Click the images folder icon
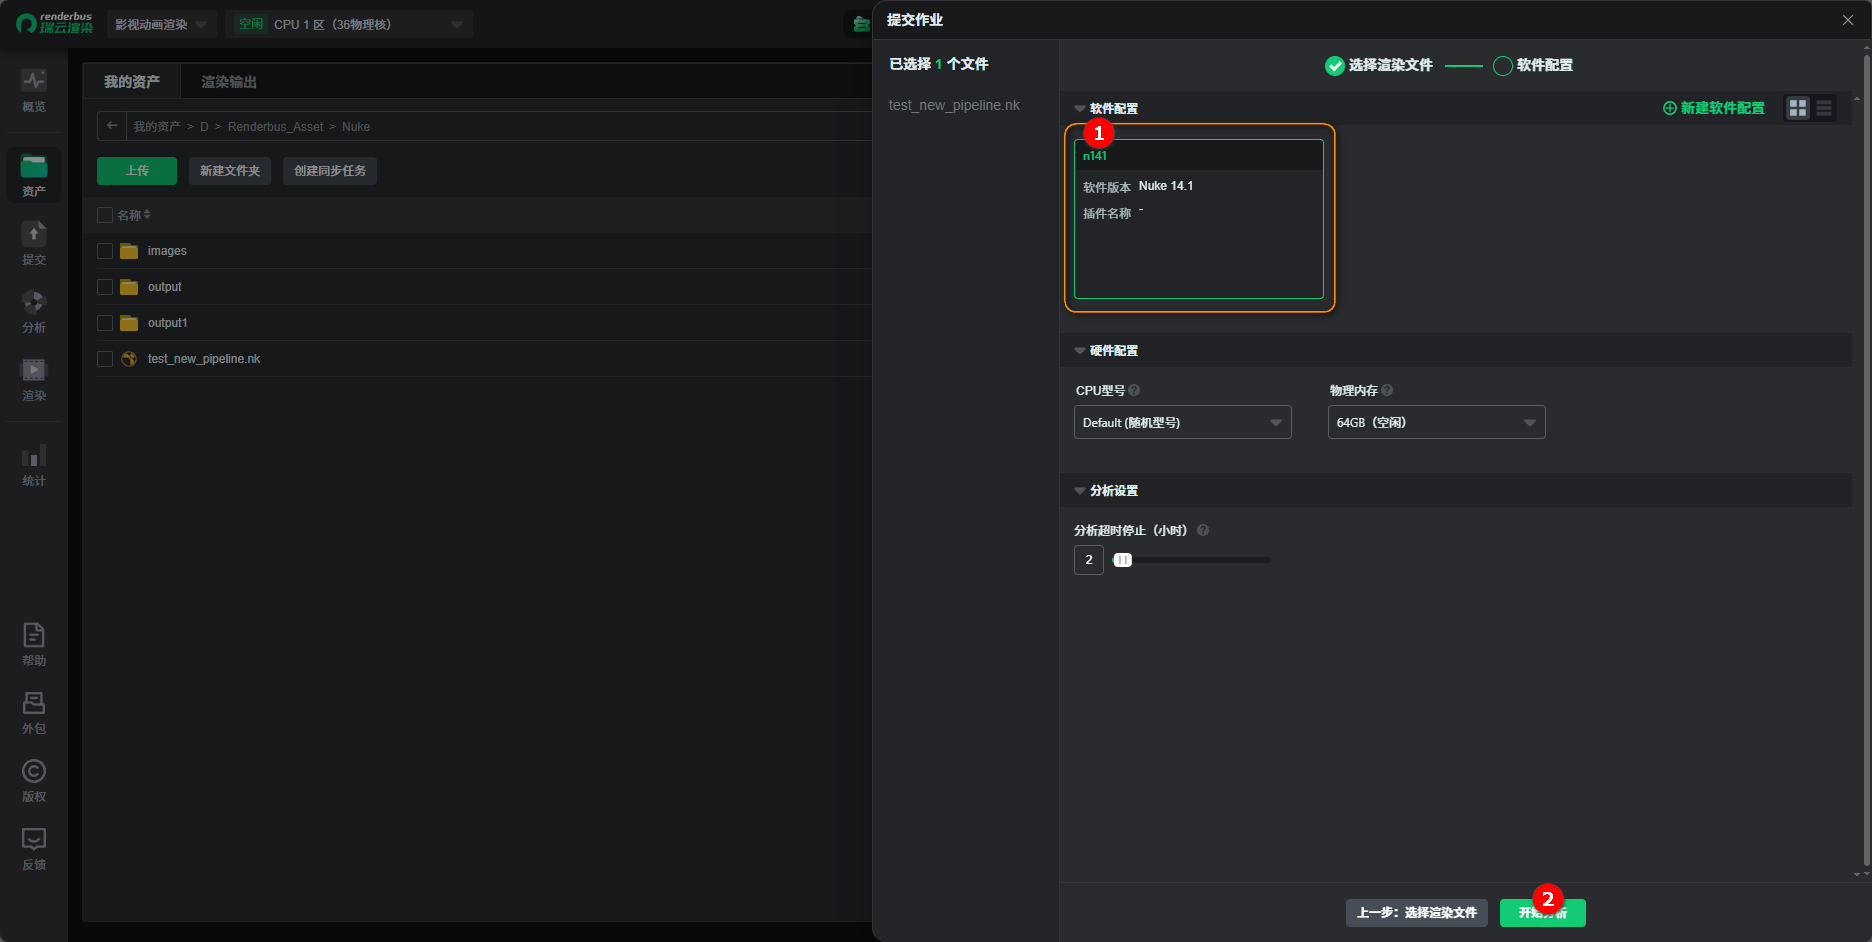 (129, 251)
